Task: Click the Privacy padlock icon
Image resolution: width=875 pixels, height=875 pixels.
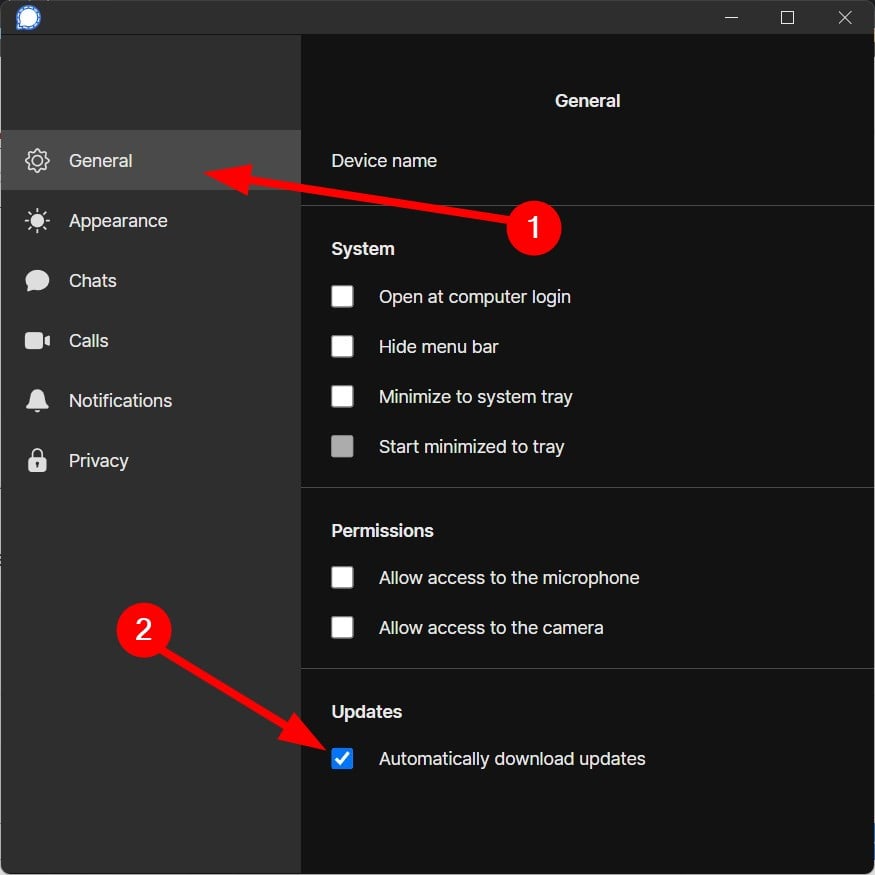Action: (37, 460)
